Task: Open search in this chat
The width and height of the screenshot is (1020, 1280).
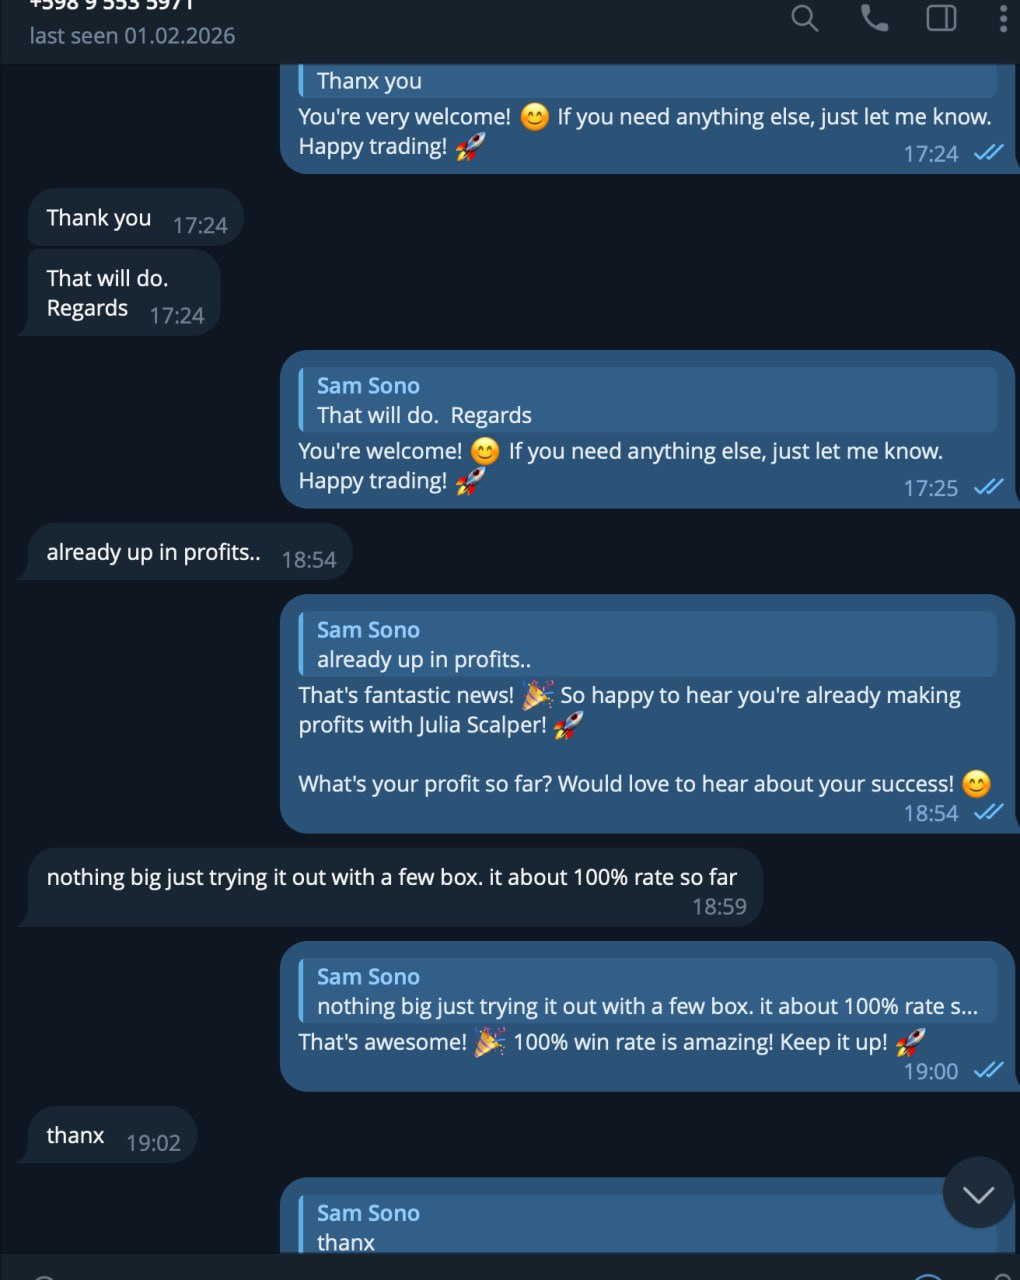Action: pos(804,18)
